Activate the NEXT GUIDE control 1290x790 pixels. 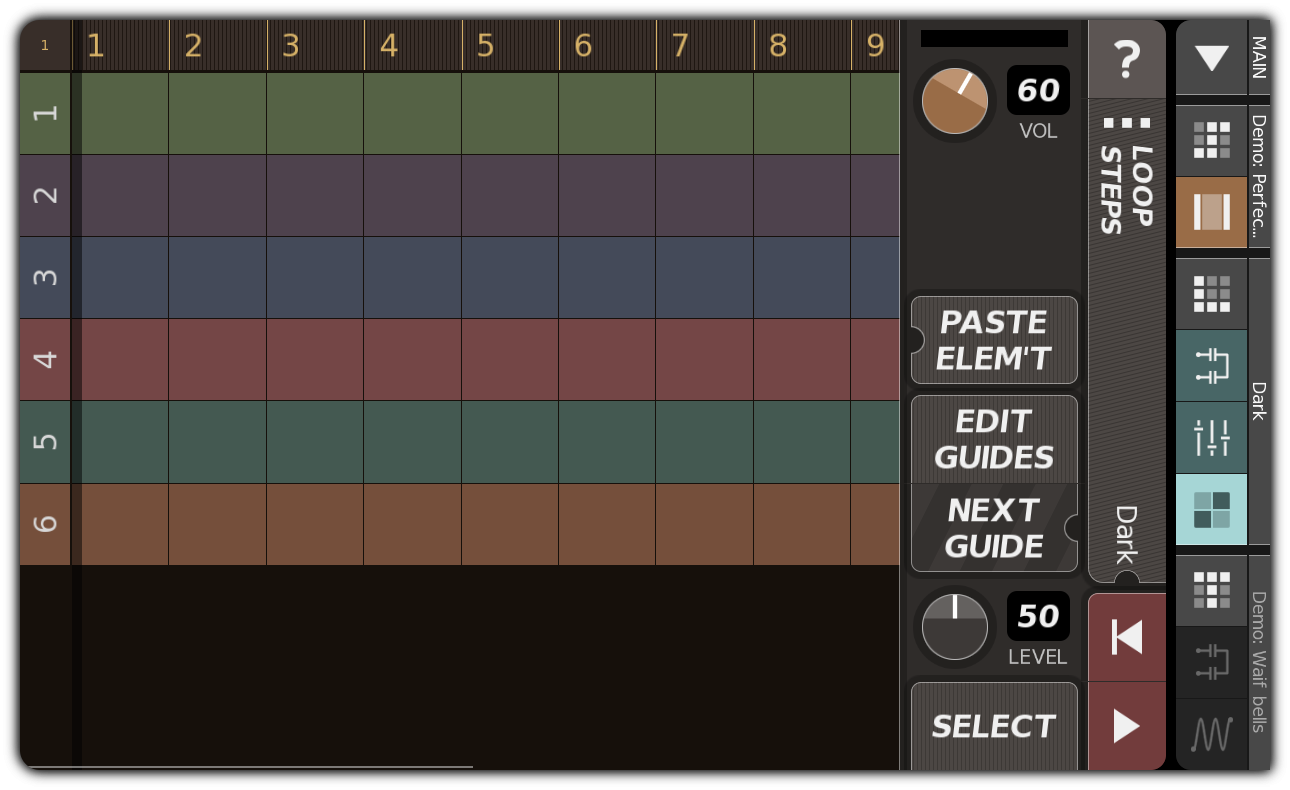(993, 528)
